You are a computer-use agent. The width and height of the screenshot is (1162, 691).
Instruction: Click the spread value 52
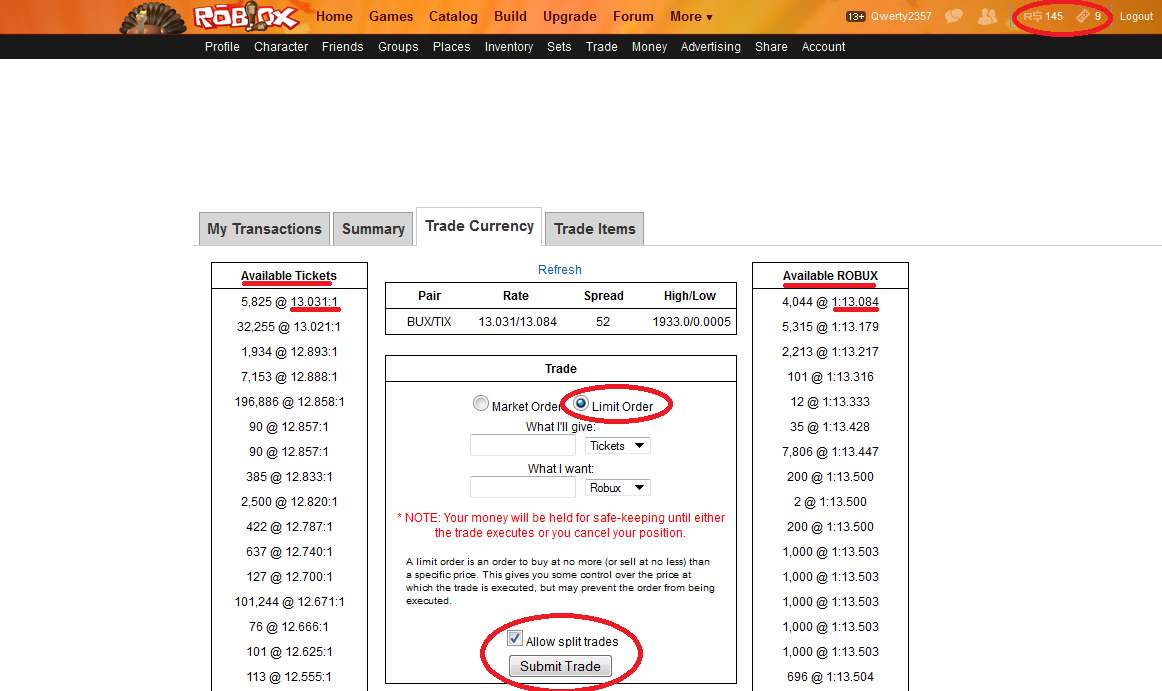[x=603, y=322]
